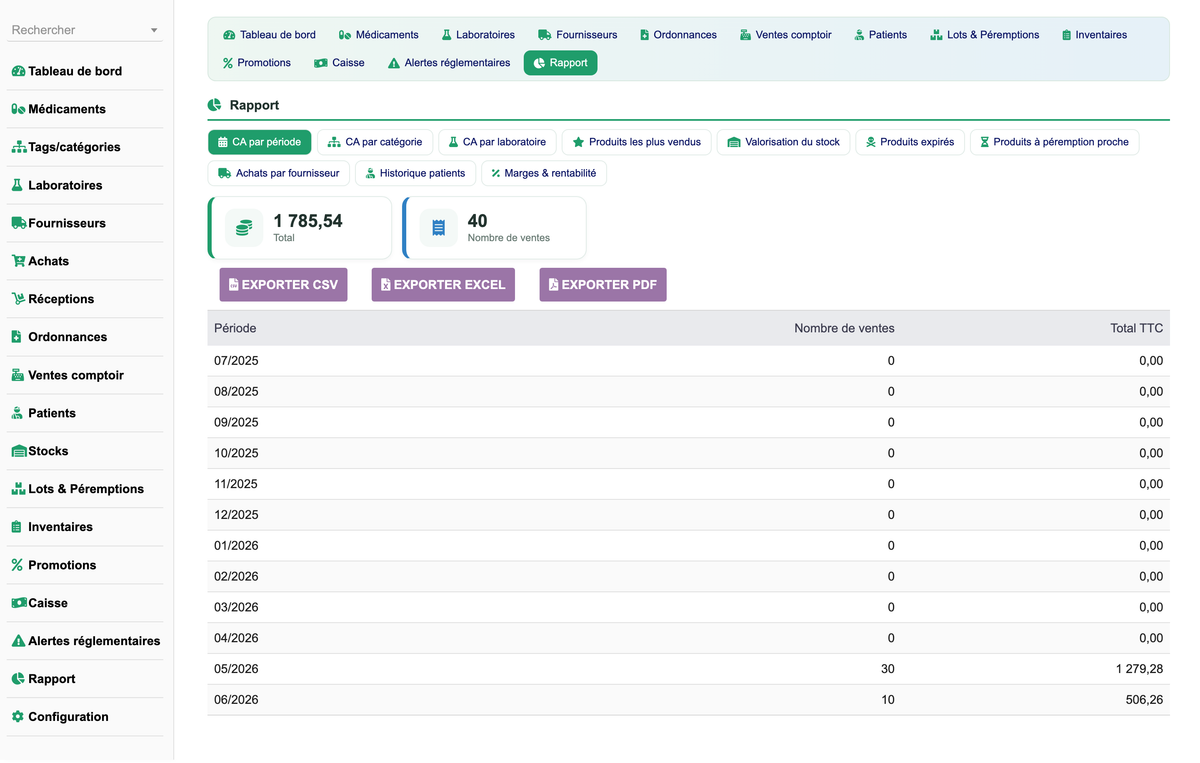The image size is (1200, 763).
Task: Click the Rapport pie chart icon in sidebar
Action: (x=18, y=680)
